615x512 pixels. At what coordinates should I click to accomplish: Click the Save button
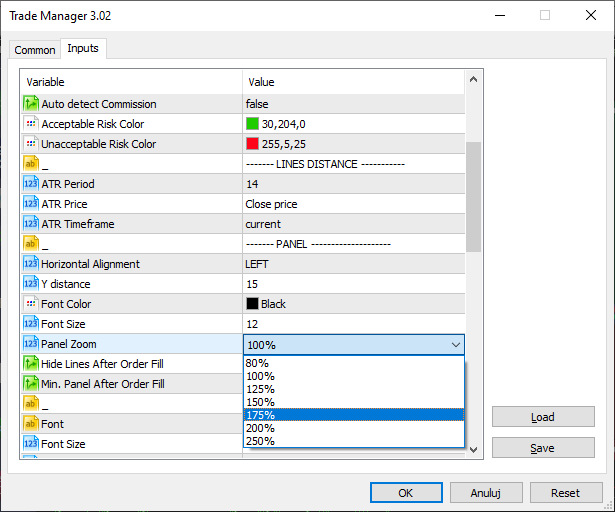543,448
